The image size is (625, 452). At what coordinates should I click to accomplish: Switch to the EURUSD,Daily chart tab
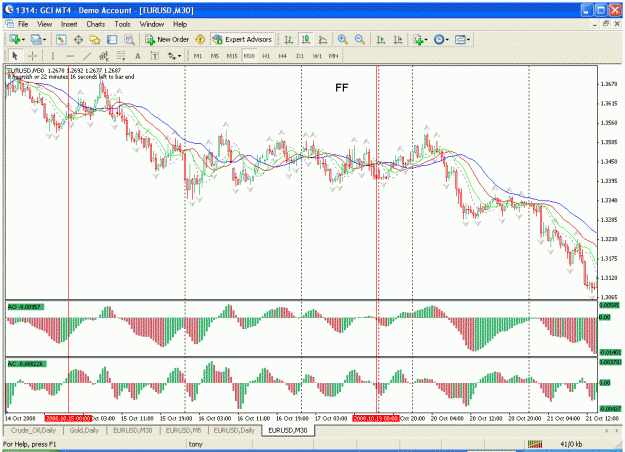[234, 430]
